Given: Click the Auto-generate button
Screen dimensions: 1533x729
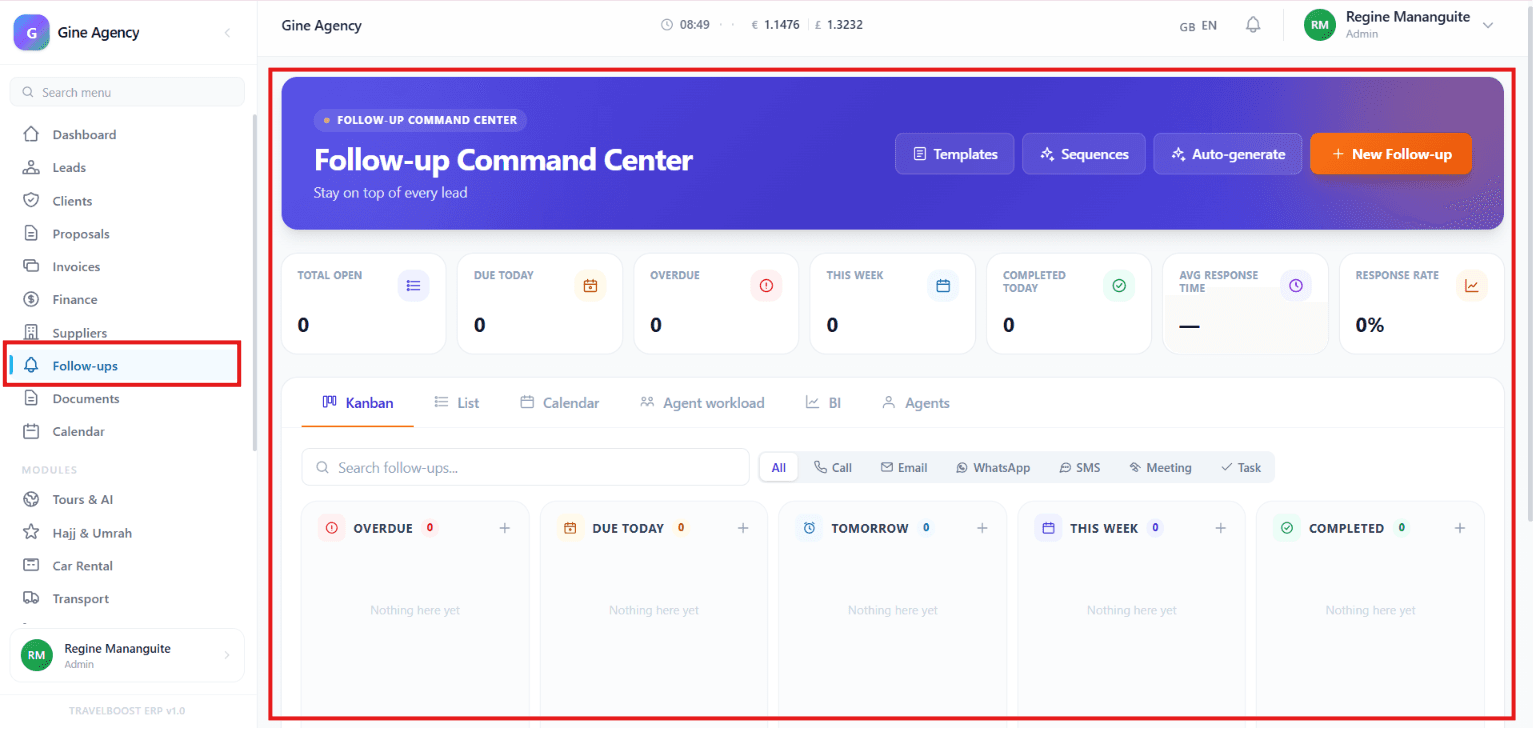Looking at the screenshot, I should click(1228, 154).
